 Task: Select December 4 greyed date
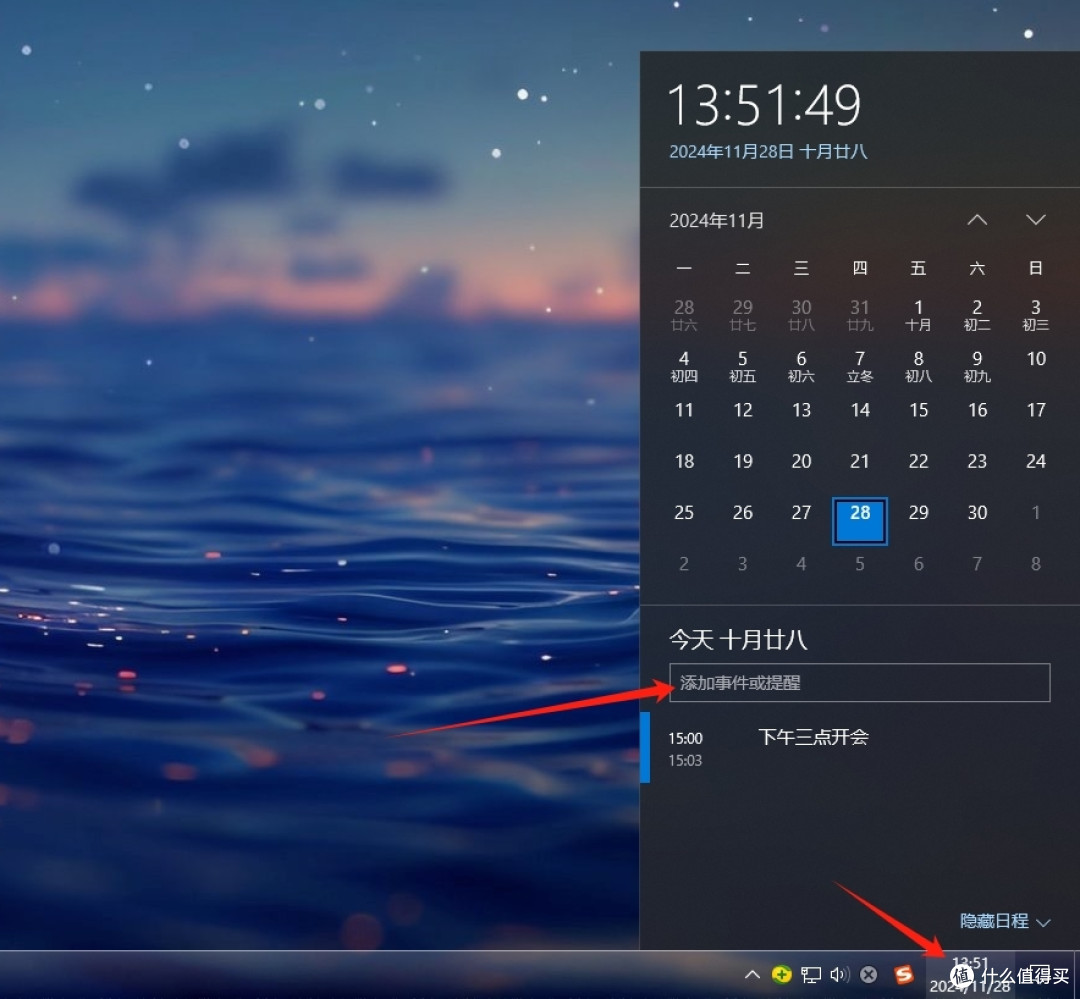point(801,564)
